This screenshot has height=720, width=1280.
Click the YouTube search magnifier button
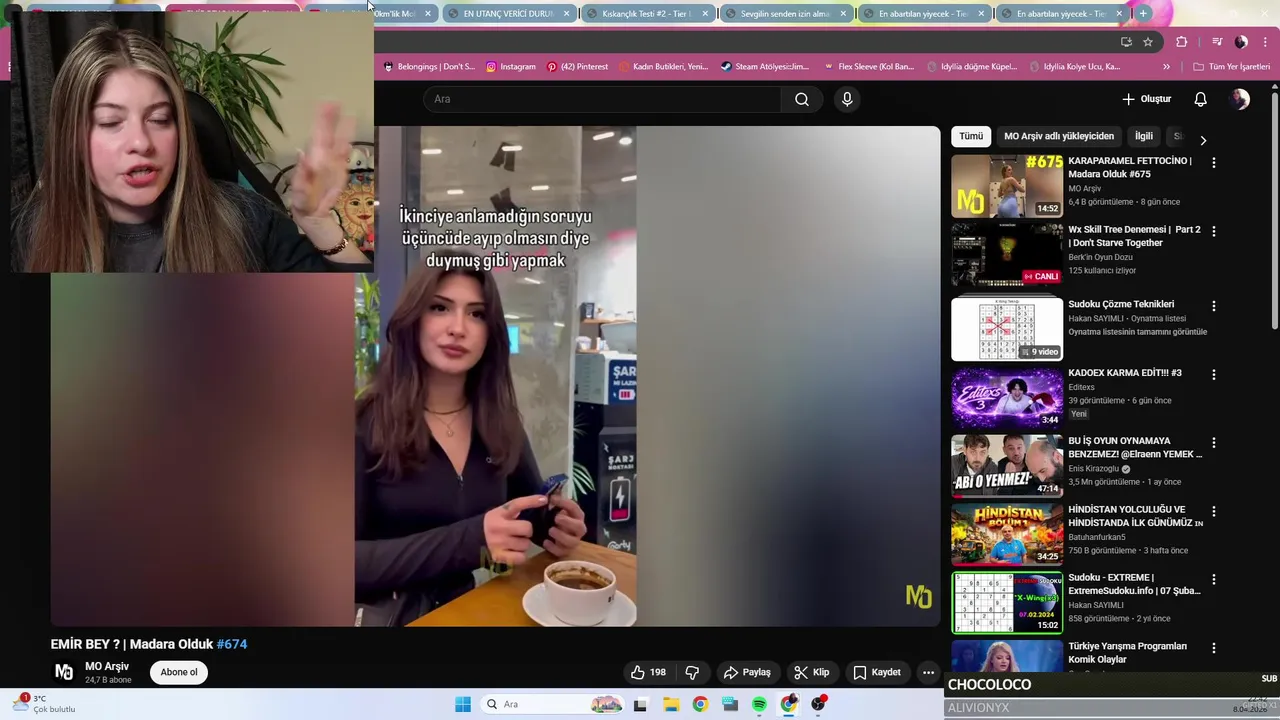[802, 99]
